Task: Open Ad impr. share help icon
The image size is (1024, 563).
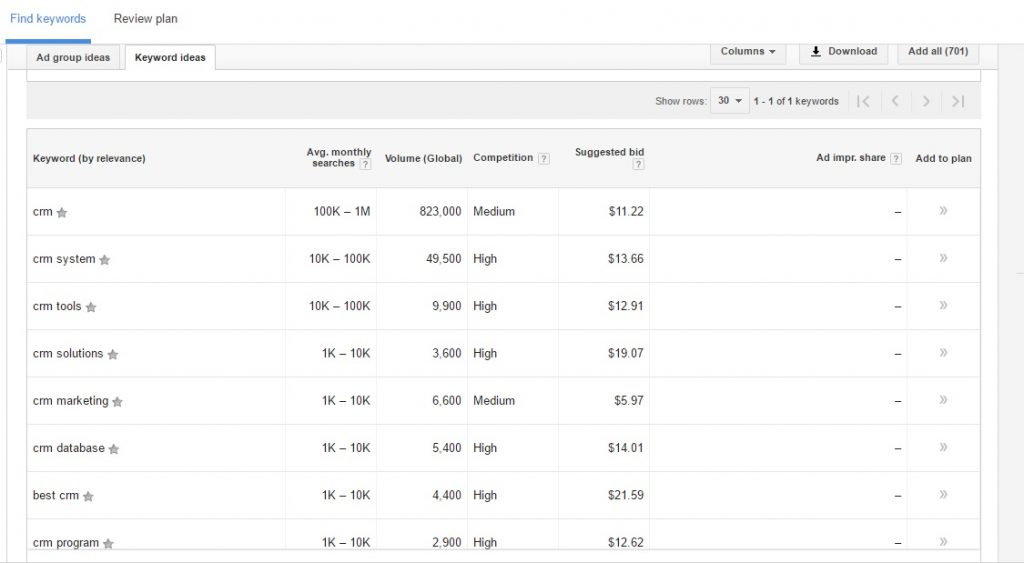Action: 896,159
